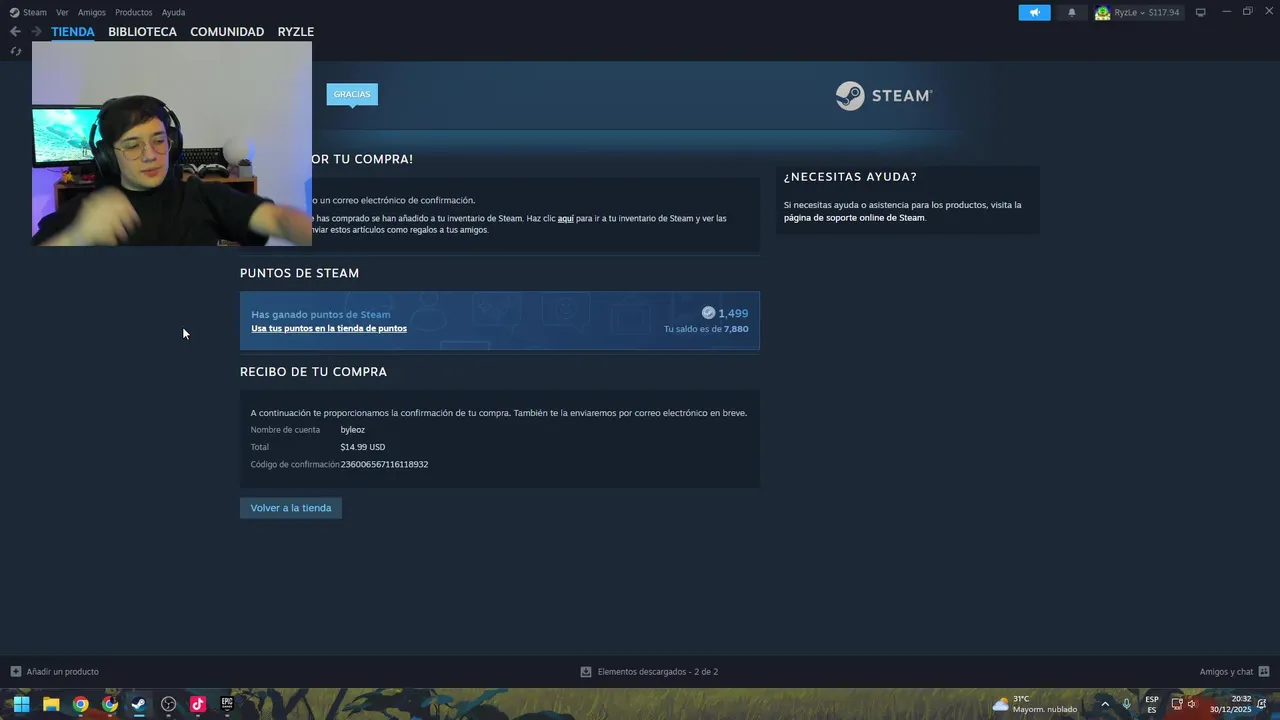Image resolution: width=1280 pixels, height=720 pixels.
Task: Click the Añadir un producto label
Action: click(x=63, y=672)
